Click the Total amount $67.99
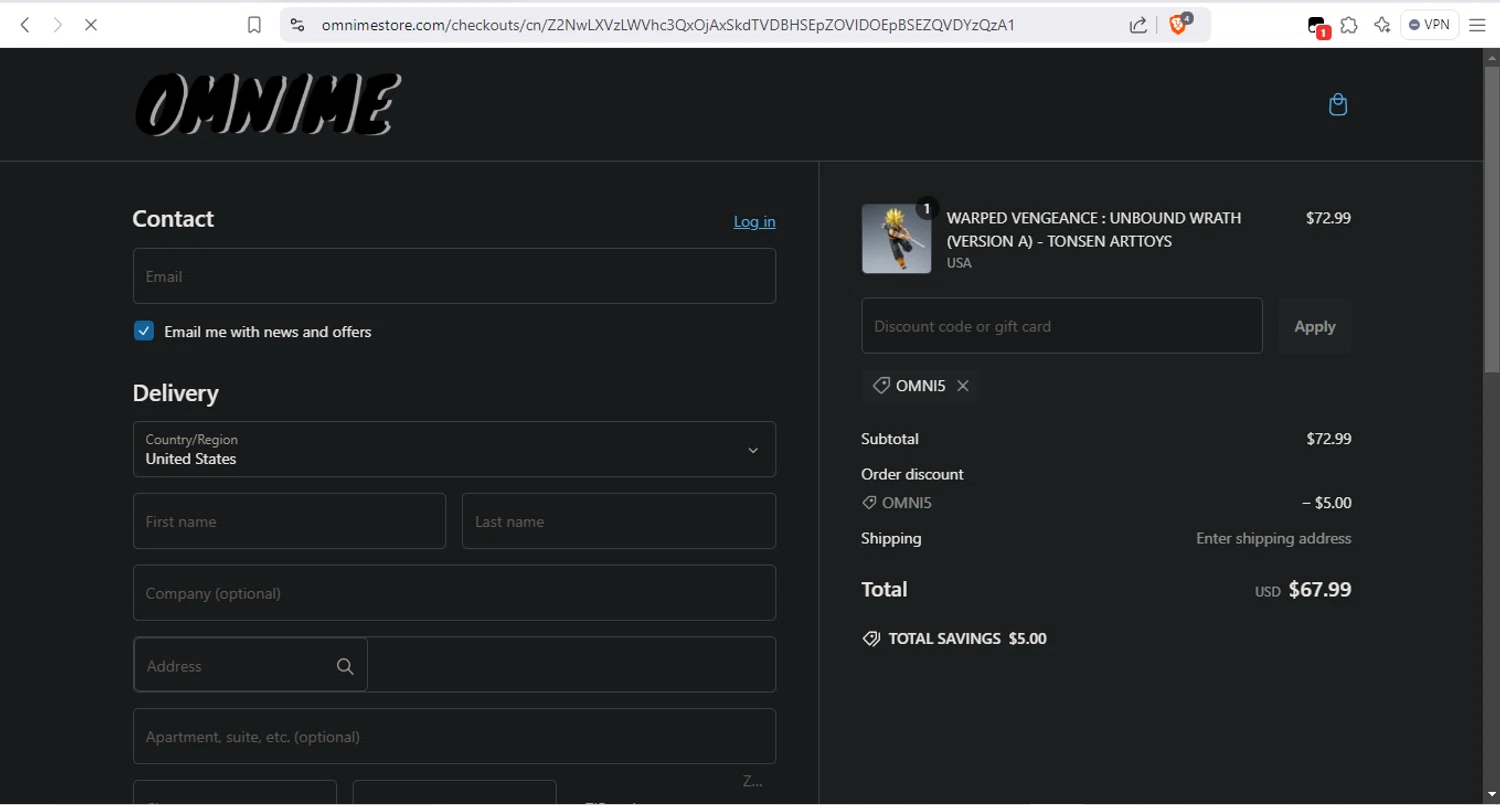The height and width of the screenshot is (805, 1500). tap(1320, 590)
